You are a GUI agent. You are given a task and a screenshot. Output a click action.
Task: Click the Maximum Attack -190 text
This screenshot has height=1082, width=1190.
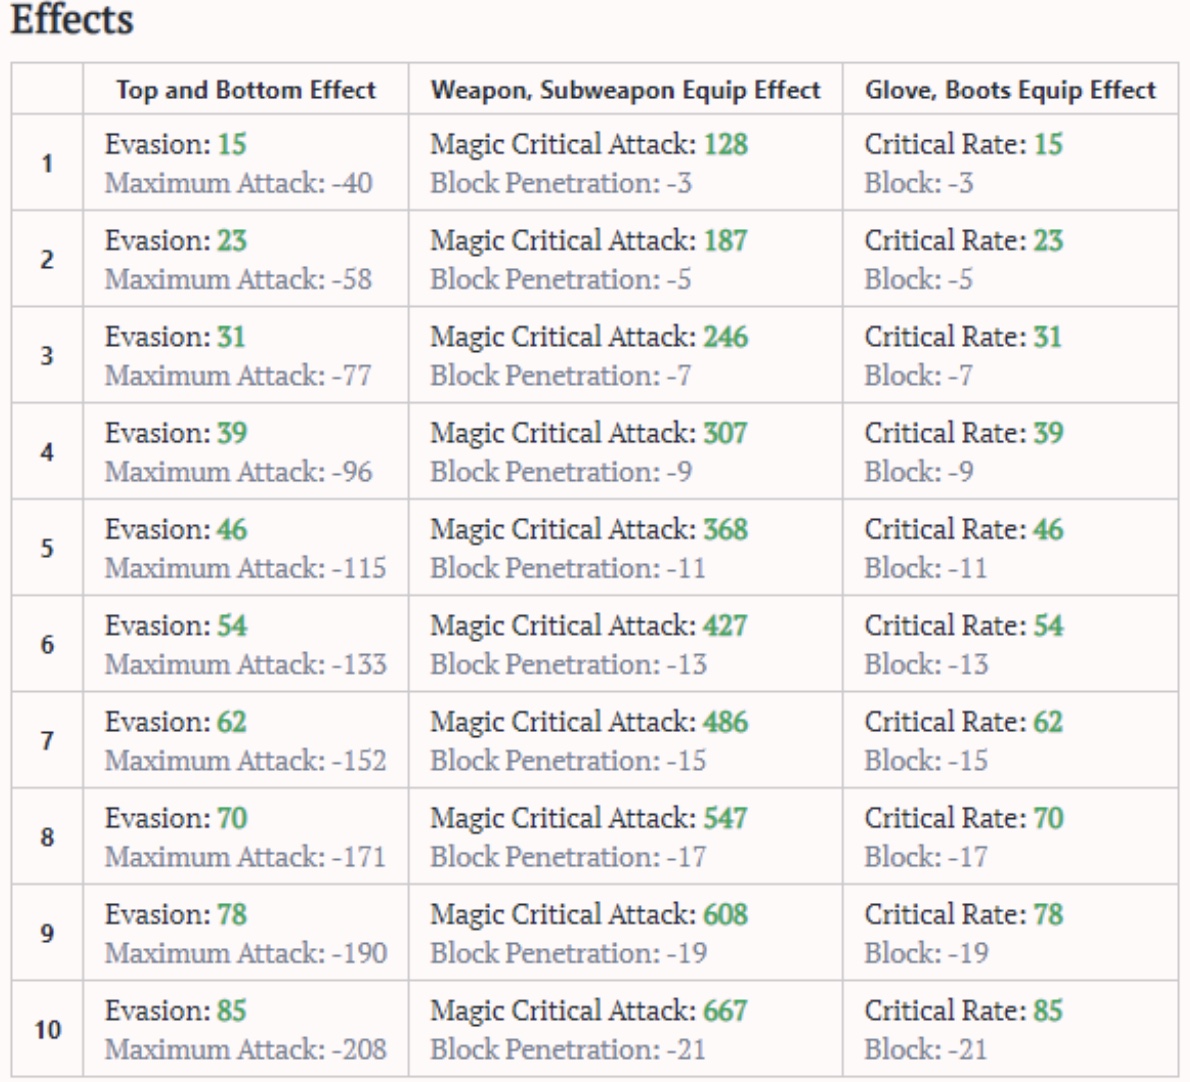(x=245, y=953)
